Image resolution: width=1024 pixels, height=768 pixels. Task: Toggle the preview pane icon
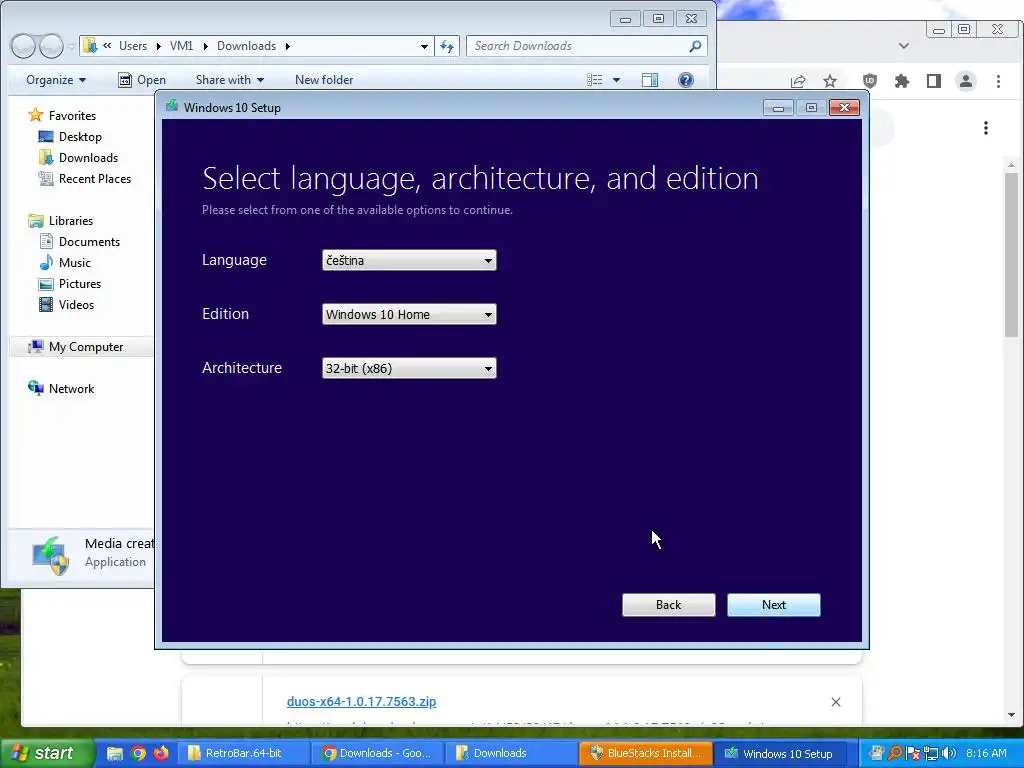[650, 80]
